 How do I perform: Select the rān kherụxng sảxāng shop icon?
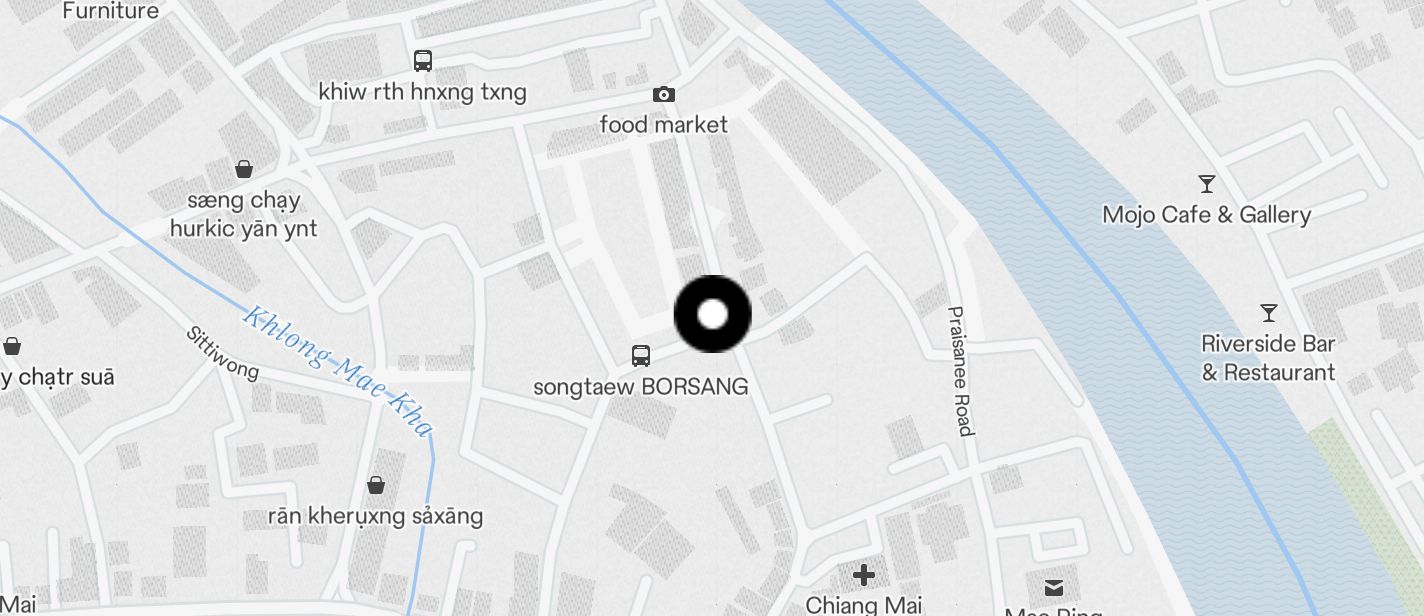[376, 485]
